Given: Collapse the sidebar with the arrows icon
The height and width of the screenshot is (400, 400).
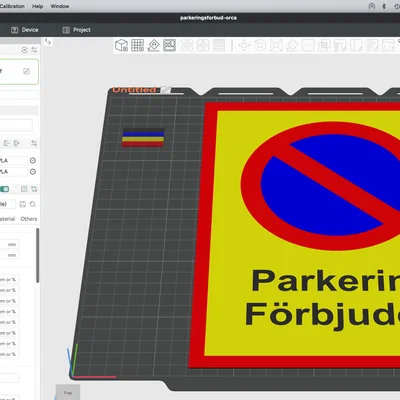Looking at the screenshot, I should [48, 42].
